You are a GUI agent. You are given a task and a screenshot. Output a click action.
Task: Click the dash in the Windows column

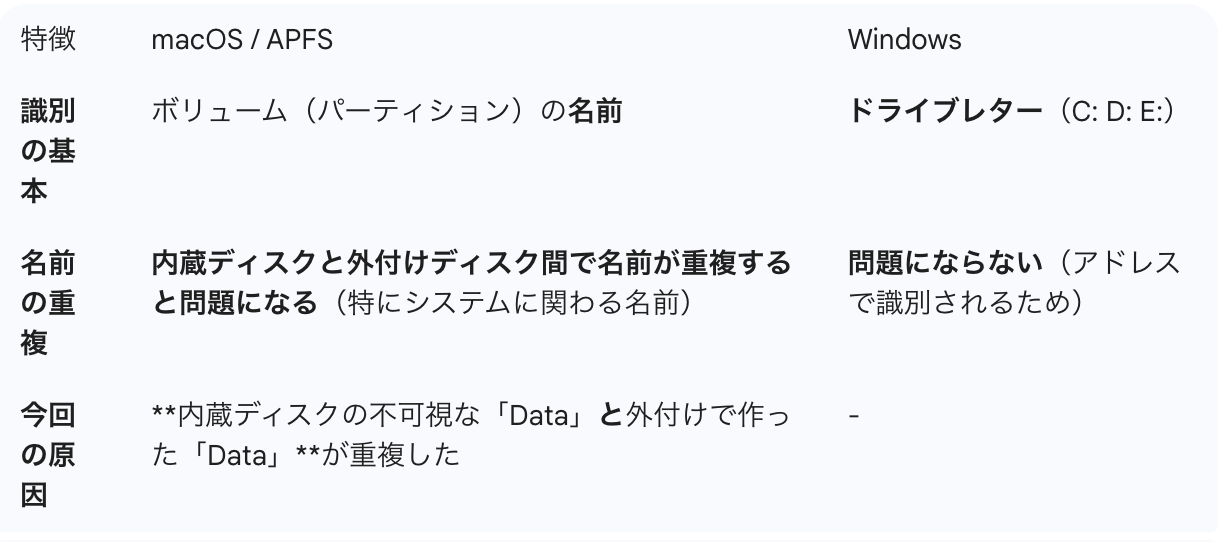853,414
